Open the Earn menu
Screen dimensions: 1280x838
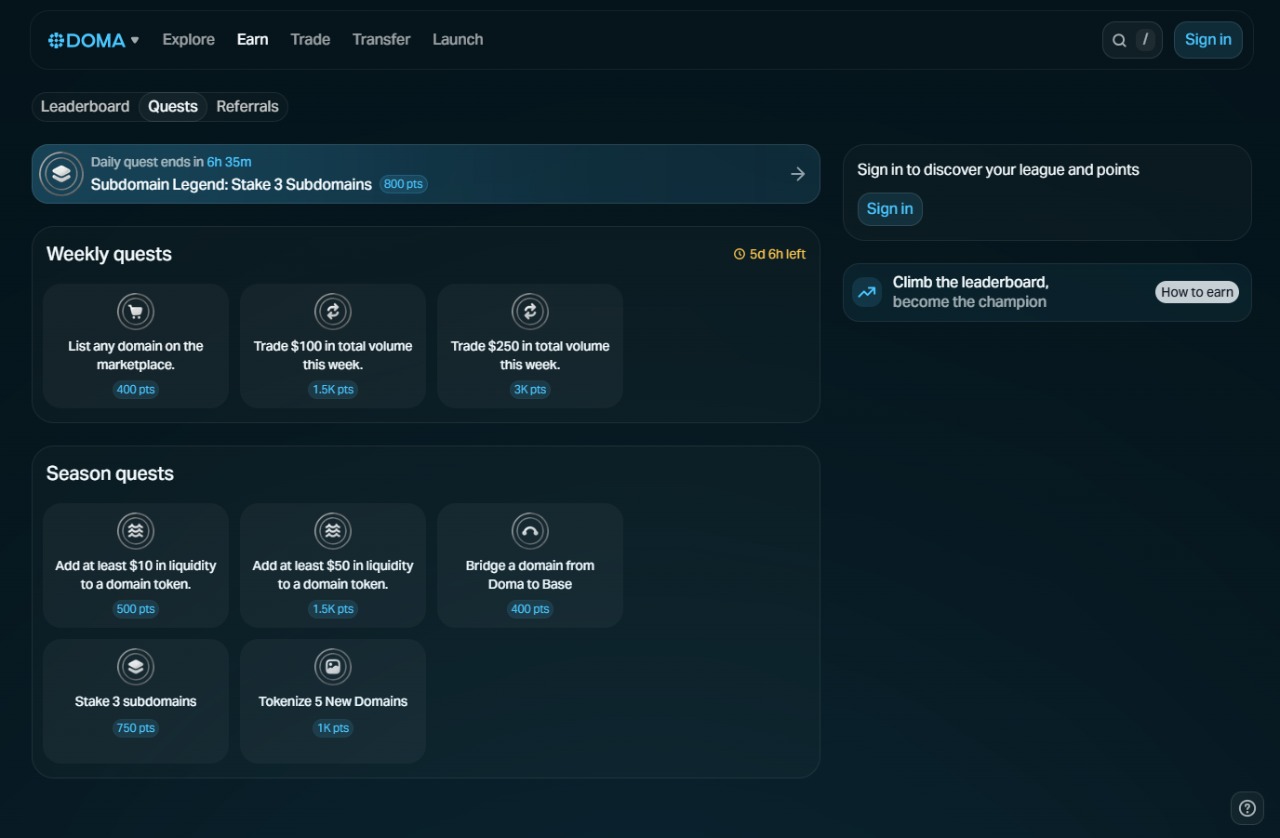click(x=252, y=39)
